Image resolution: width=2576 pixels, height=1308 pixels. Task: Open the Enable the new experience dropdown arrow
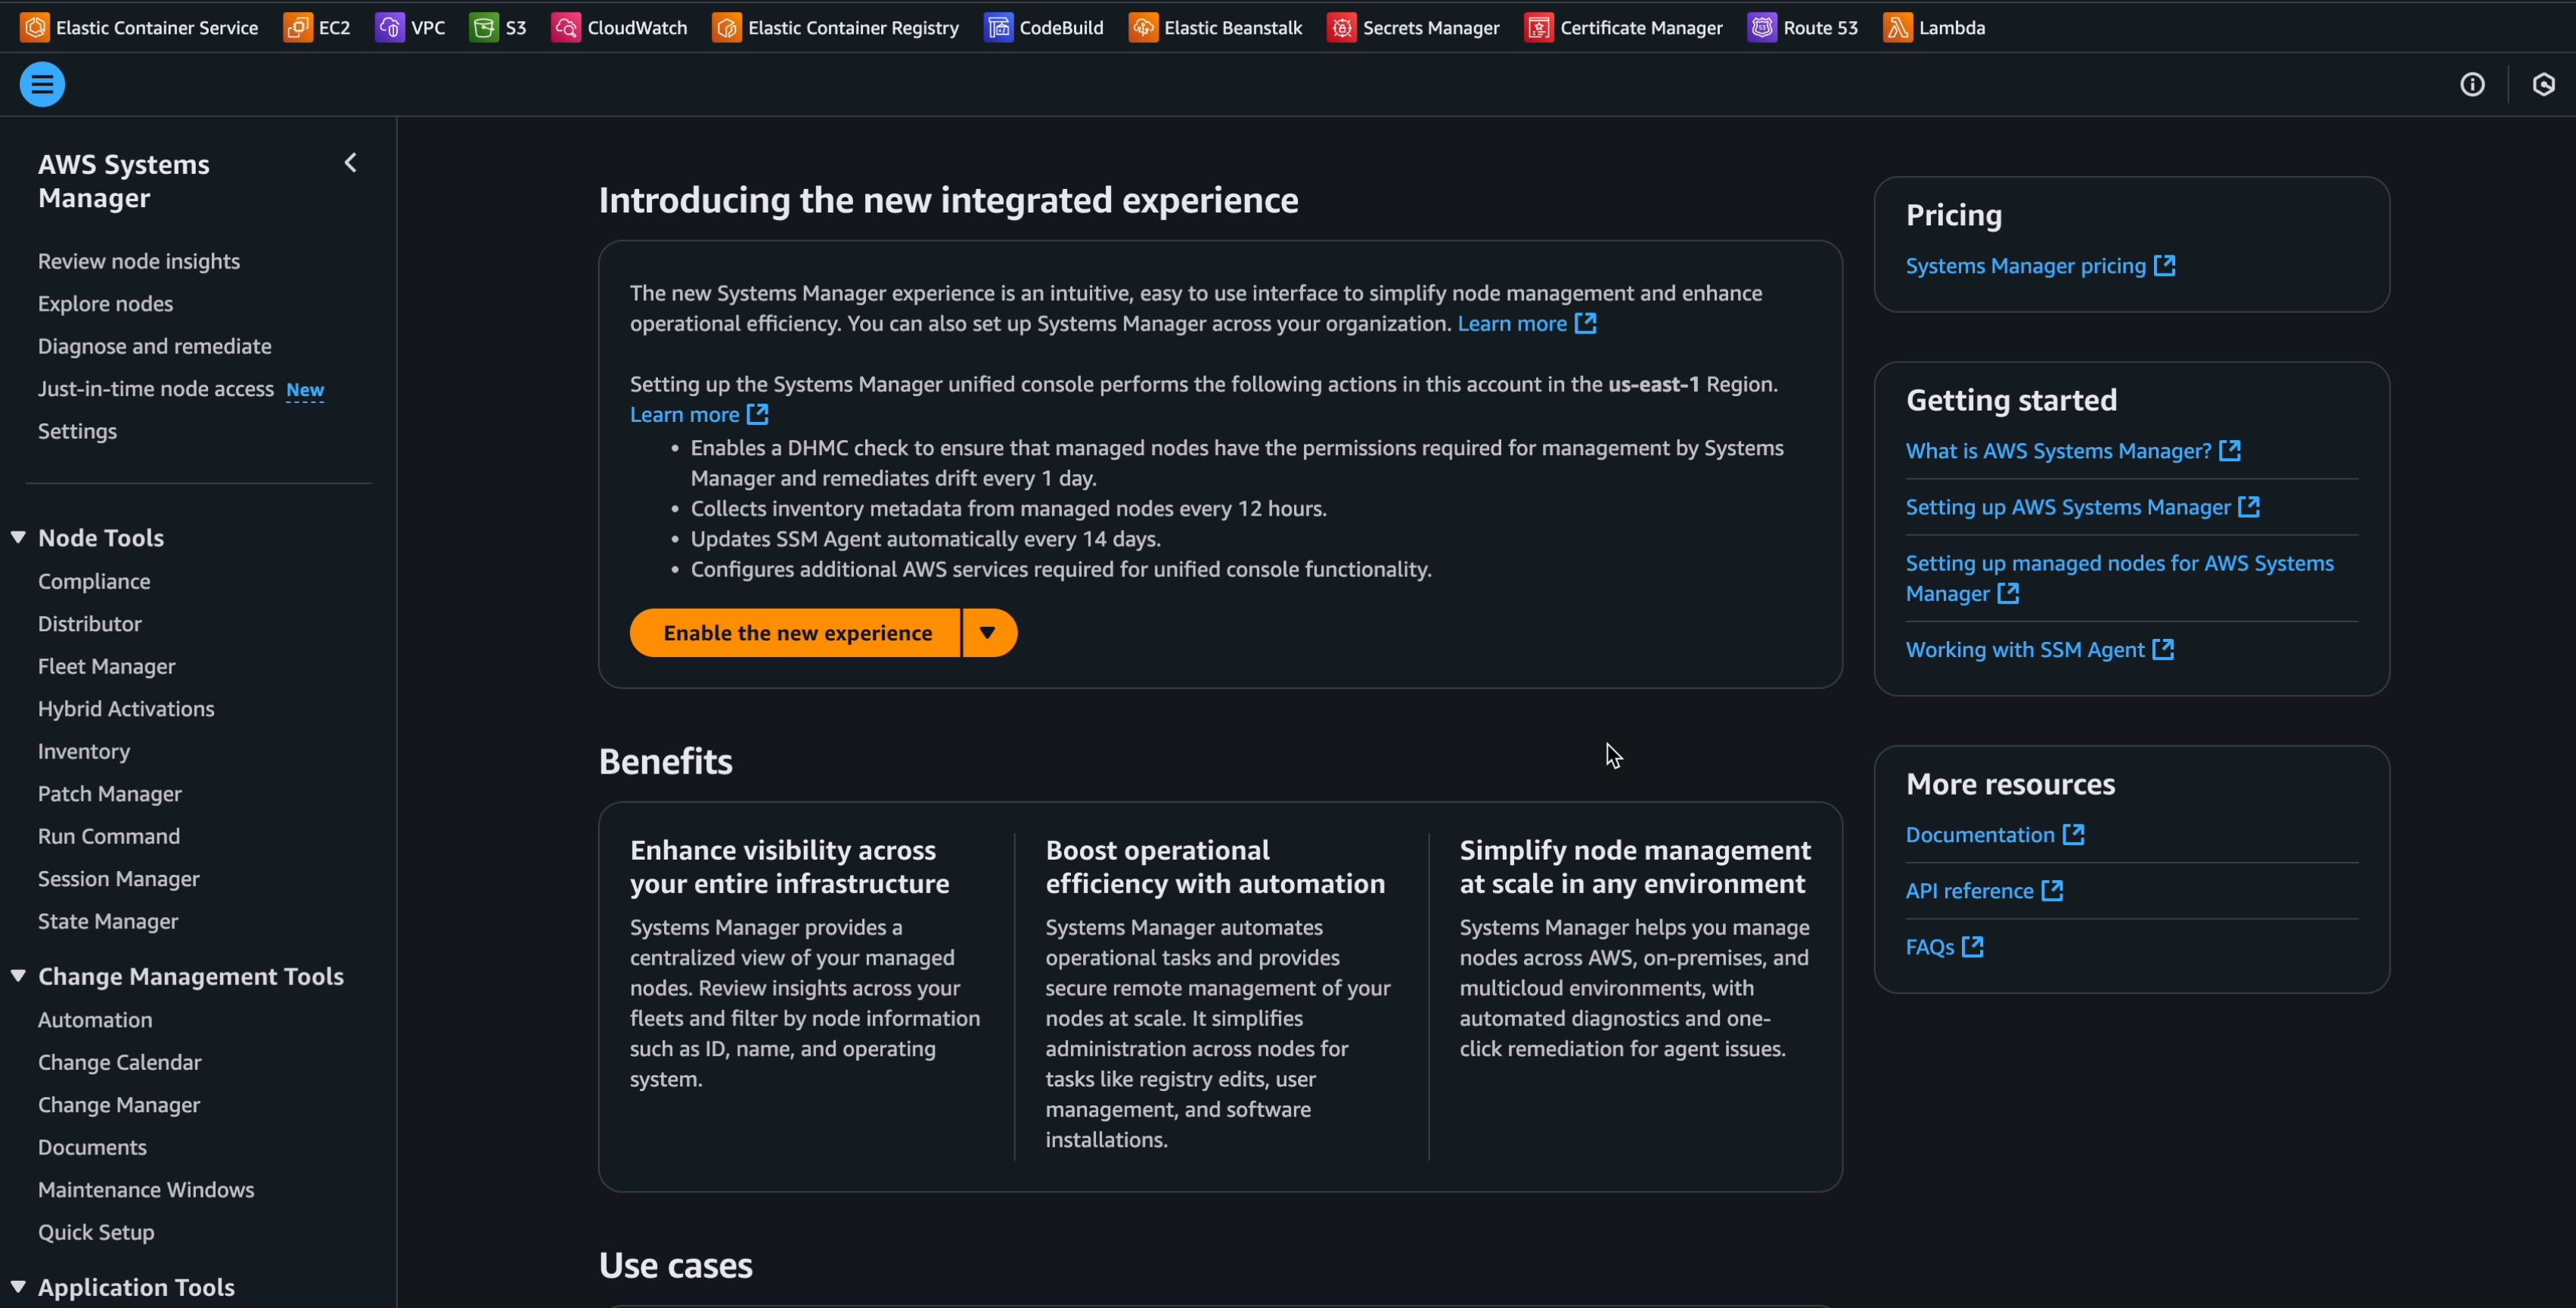click(x=989, y=632)
